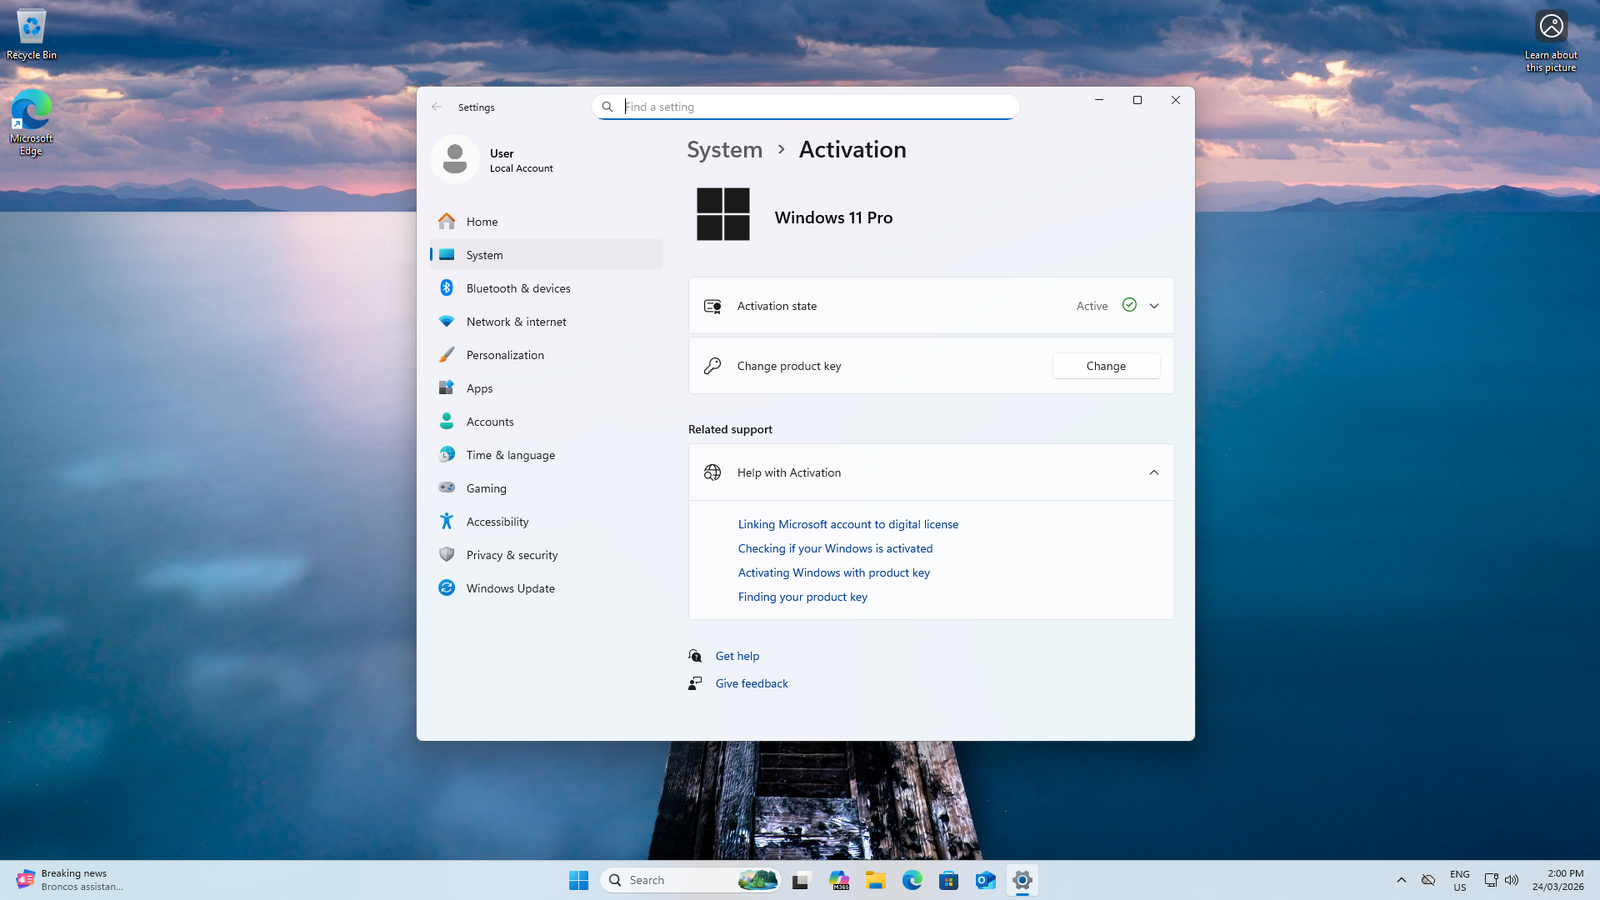Open Linking Microsoft account to digital license
Viewport: 1600px width, 900px height.
pyautogui.click(x=847, y=524)
